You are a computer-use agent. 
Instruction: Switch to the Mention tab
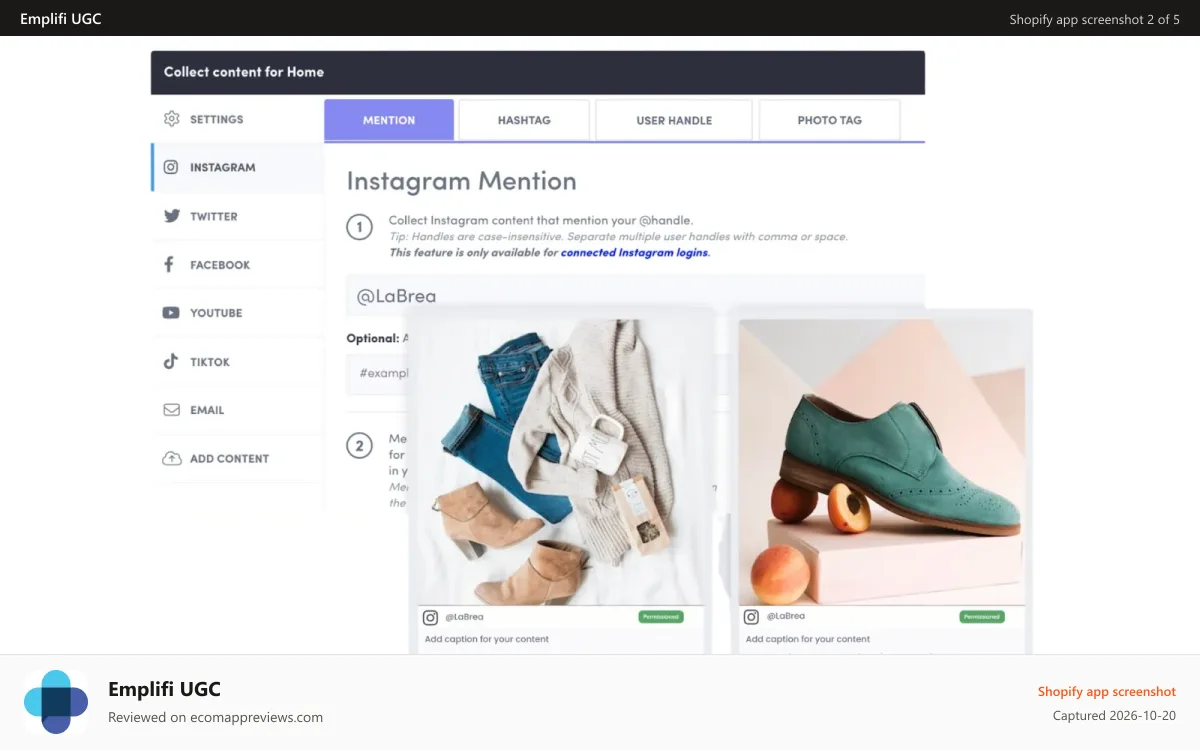(x=389, y=120)
